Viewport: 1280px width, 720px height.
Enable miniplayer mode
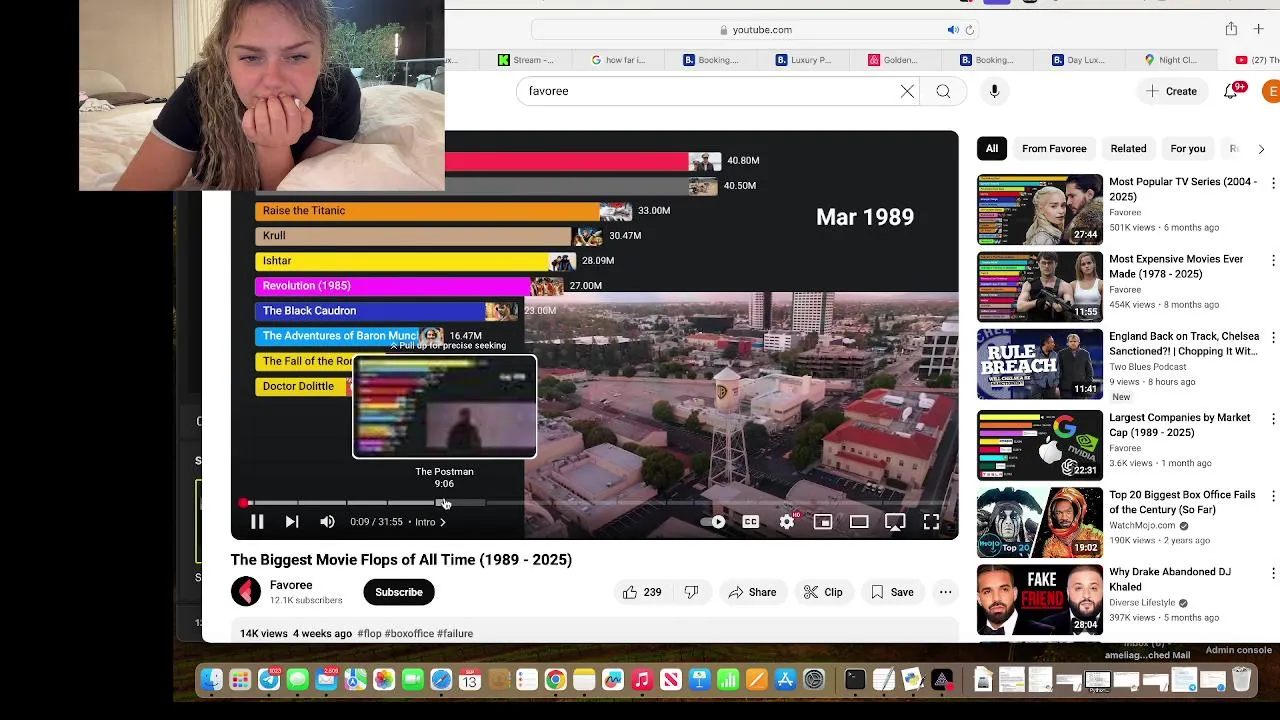(x=823, y=522)
